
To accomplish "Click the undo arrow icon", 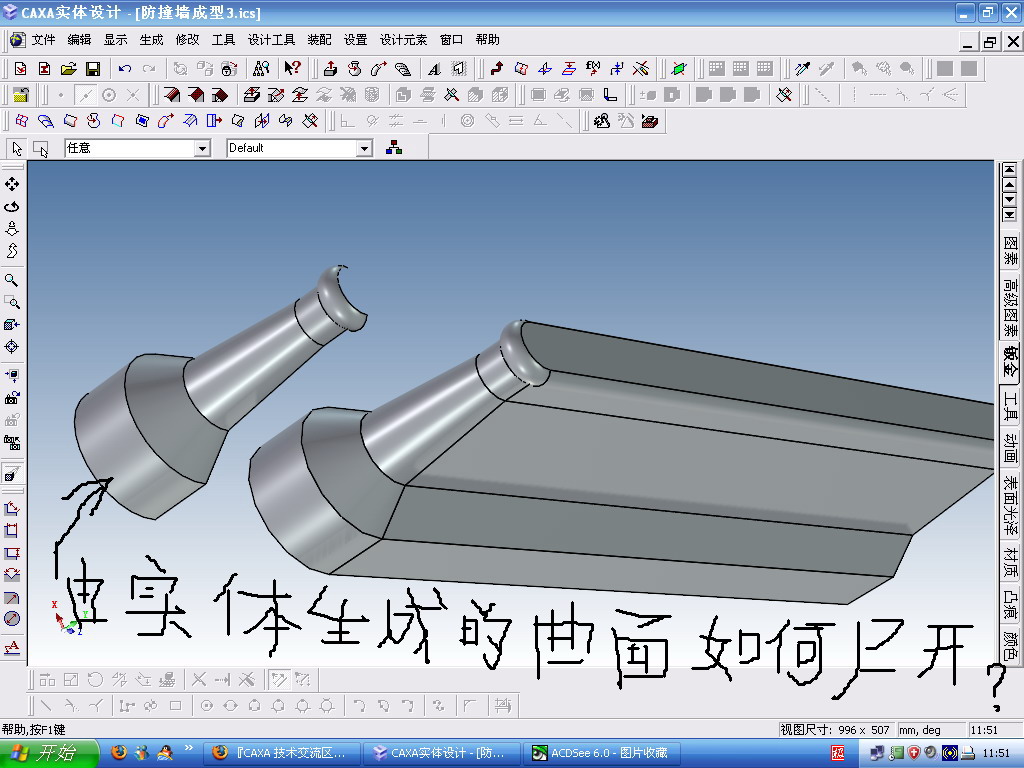I will pyautogui.click(x=125, y=69).
